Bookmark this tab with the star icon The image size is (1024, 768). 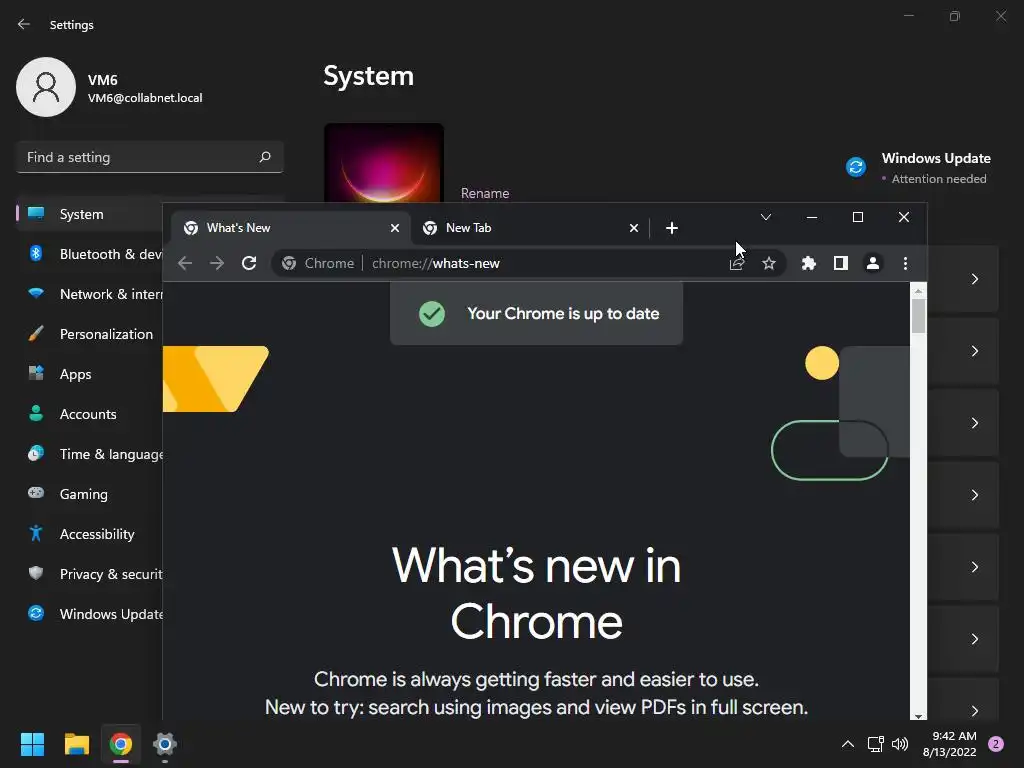769,263
